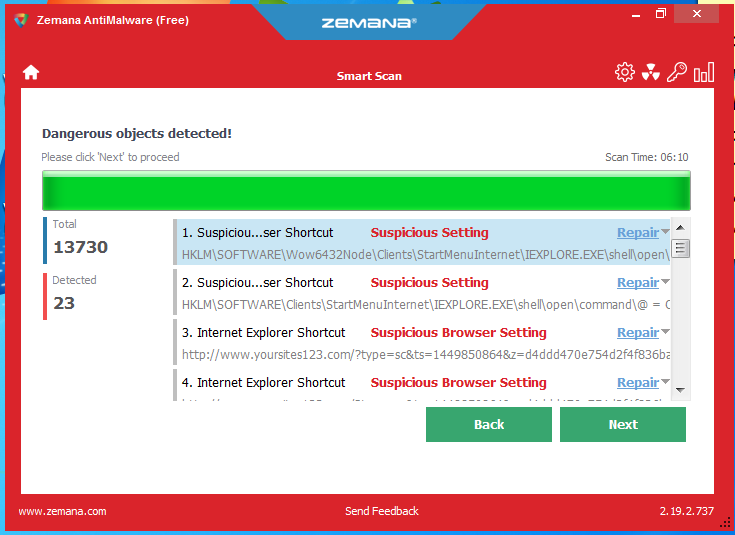Click the Repair link for item 3

tap(638, 332)
